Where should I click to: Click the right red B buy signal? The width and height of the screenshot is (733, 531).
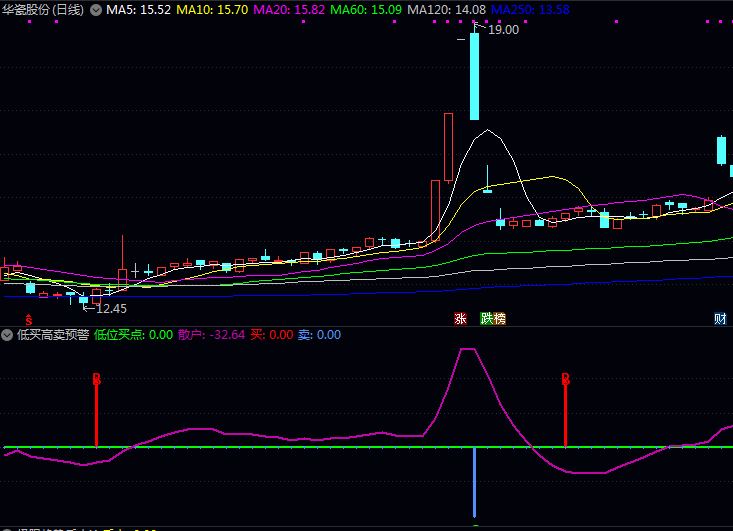click(x=565, y=380)
